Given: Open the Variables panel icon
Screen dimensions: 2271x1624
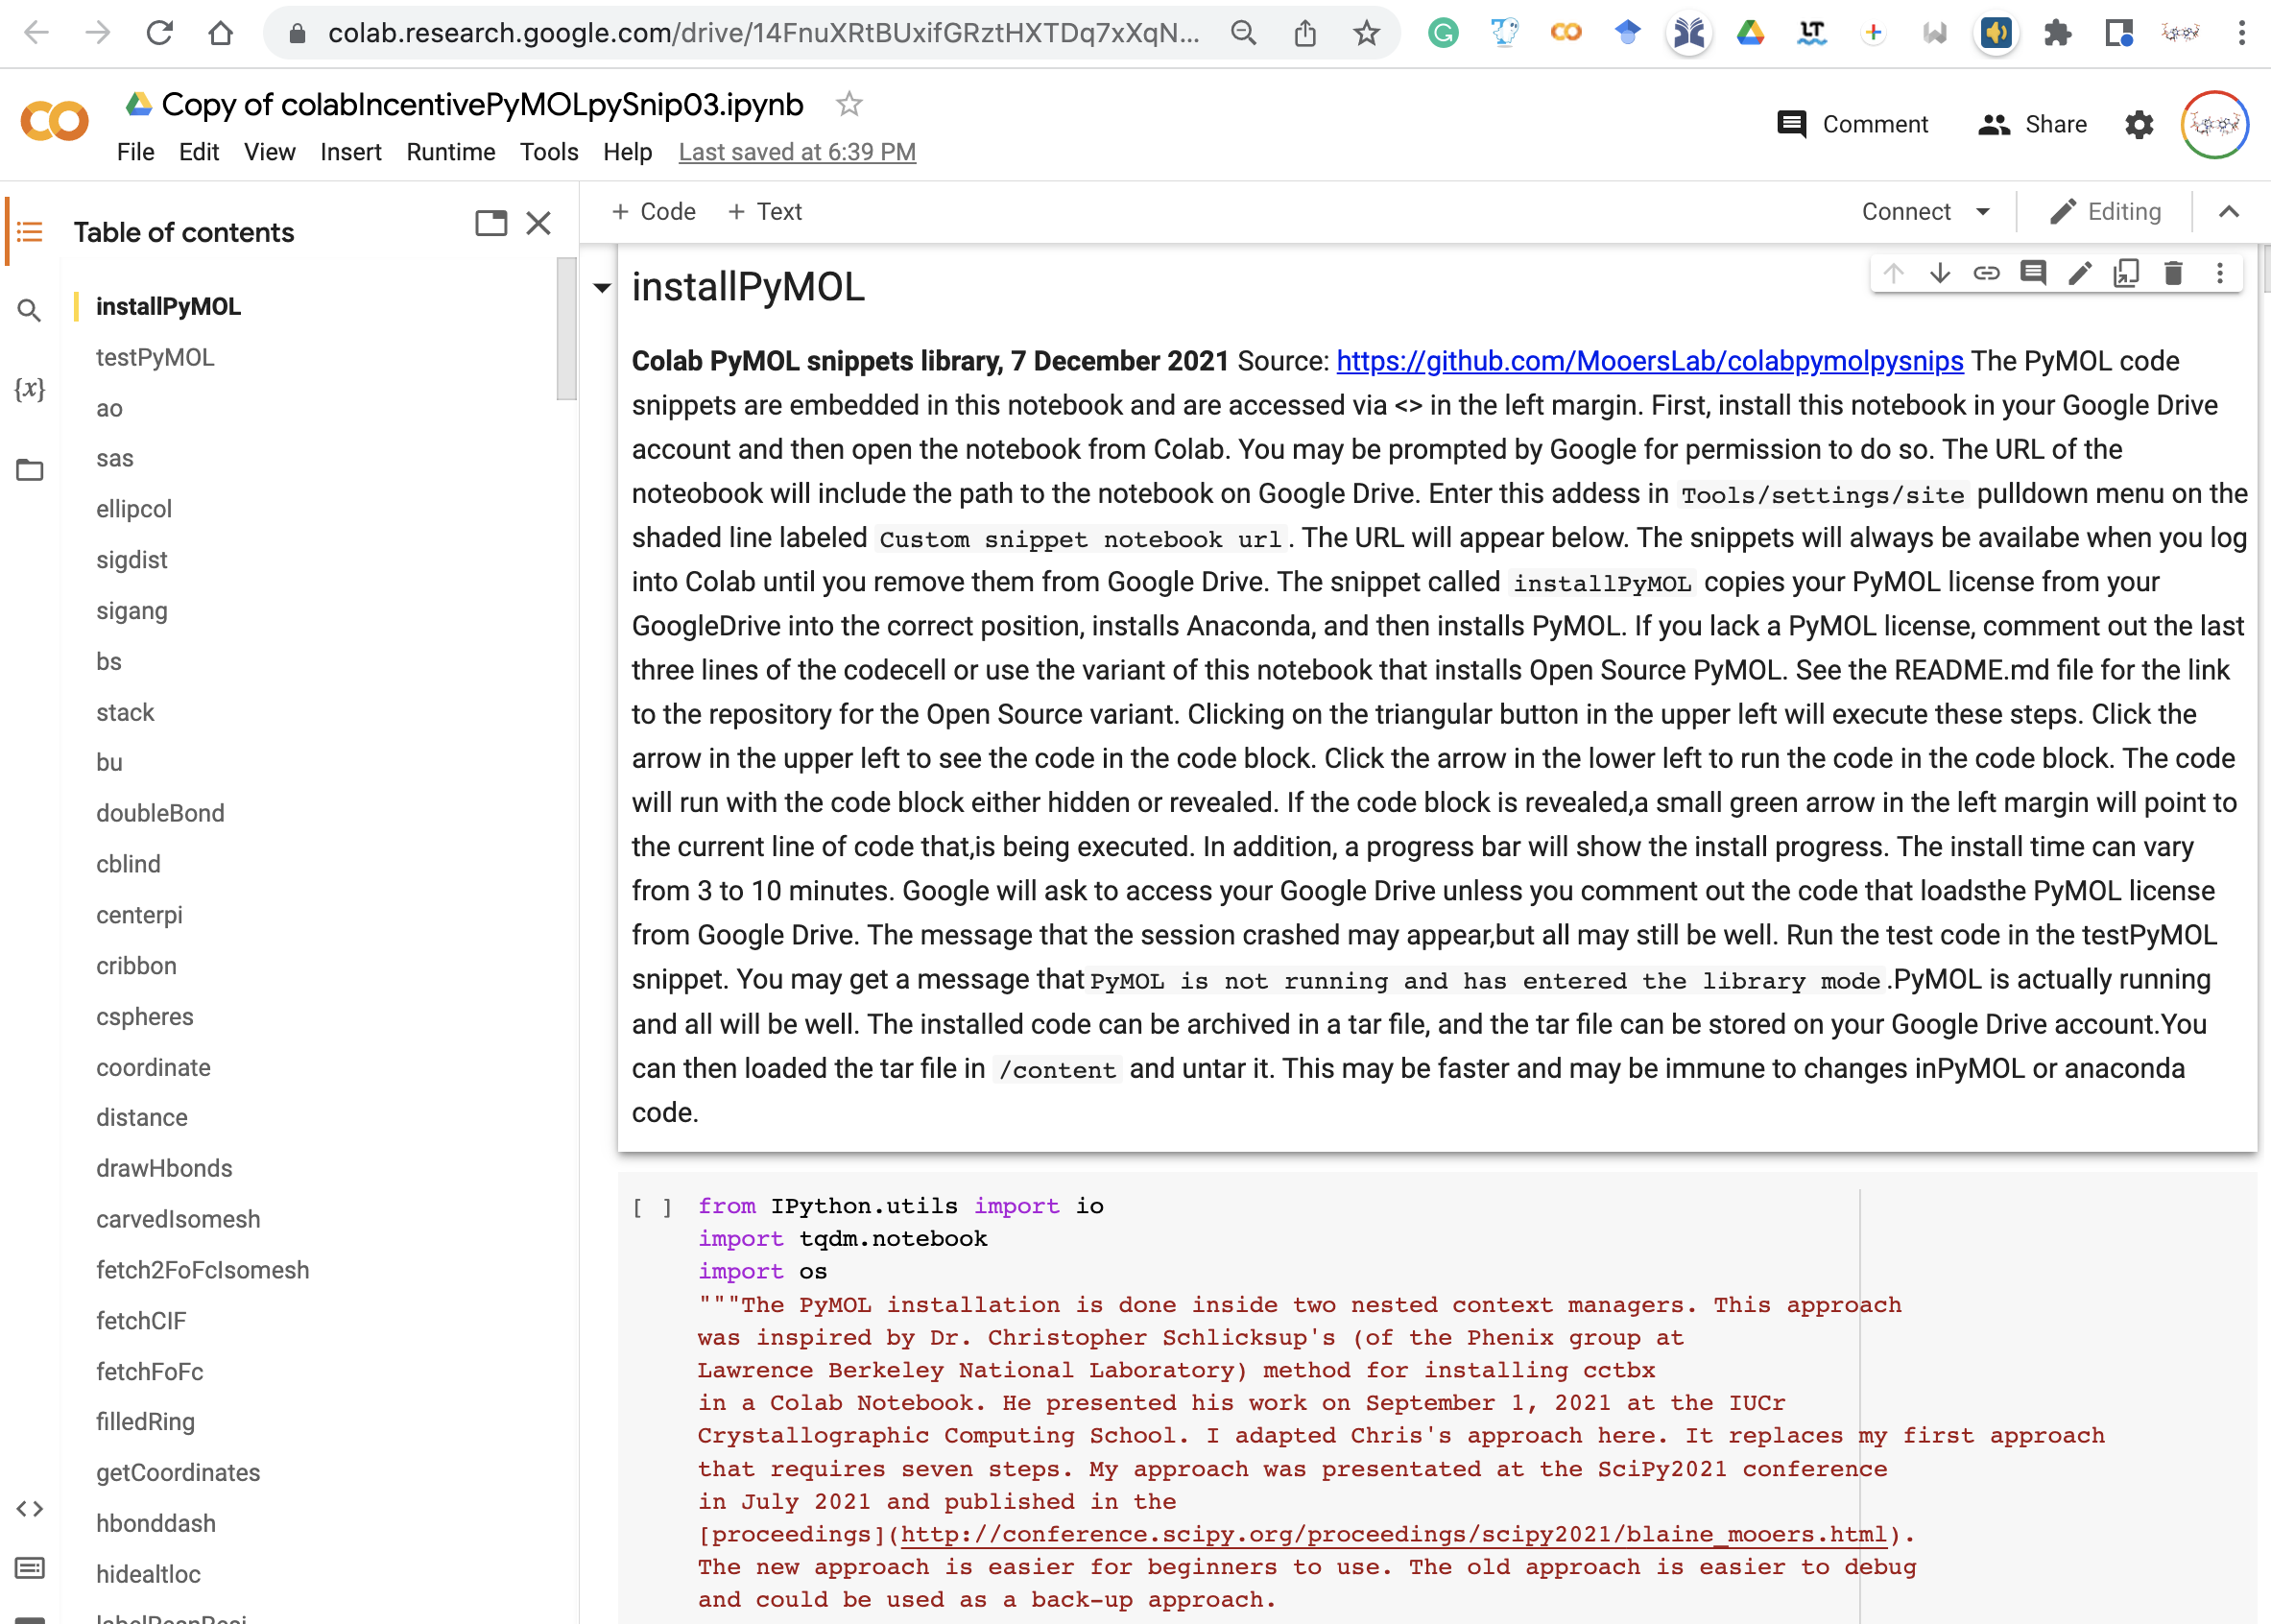Looking at the screenshot, I should (x=29, y=389).
